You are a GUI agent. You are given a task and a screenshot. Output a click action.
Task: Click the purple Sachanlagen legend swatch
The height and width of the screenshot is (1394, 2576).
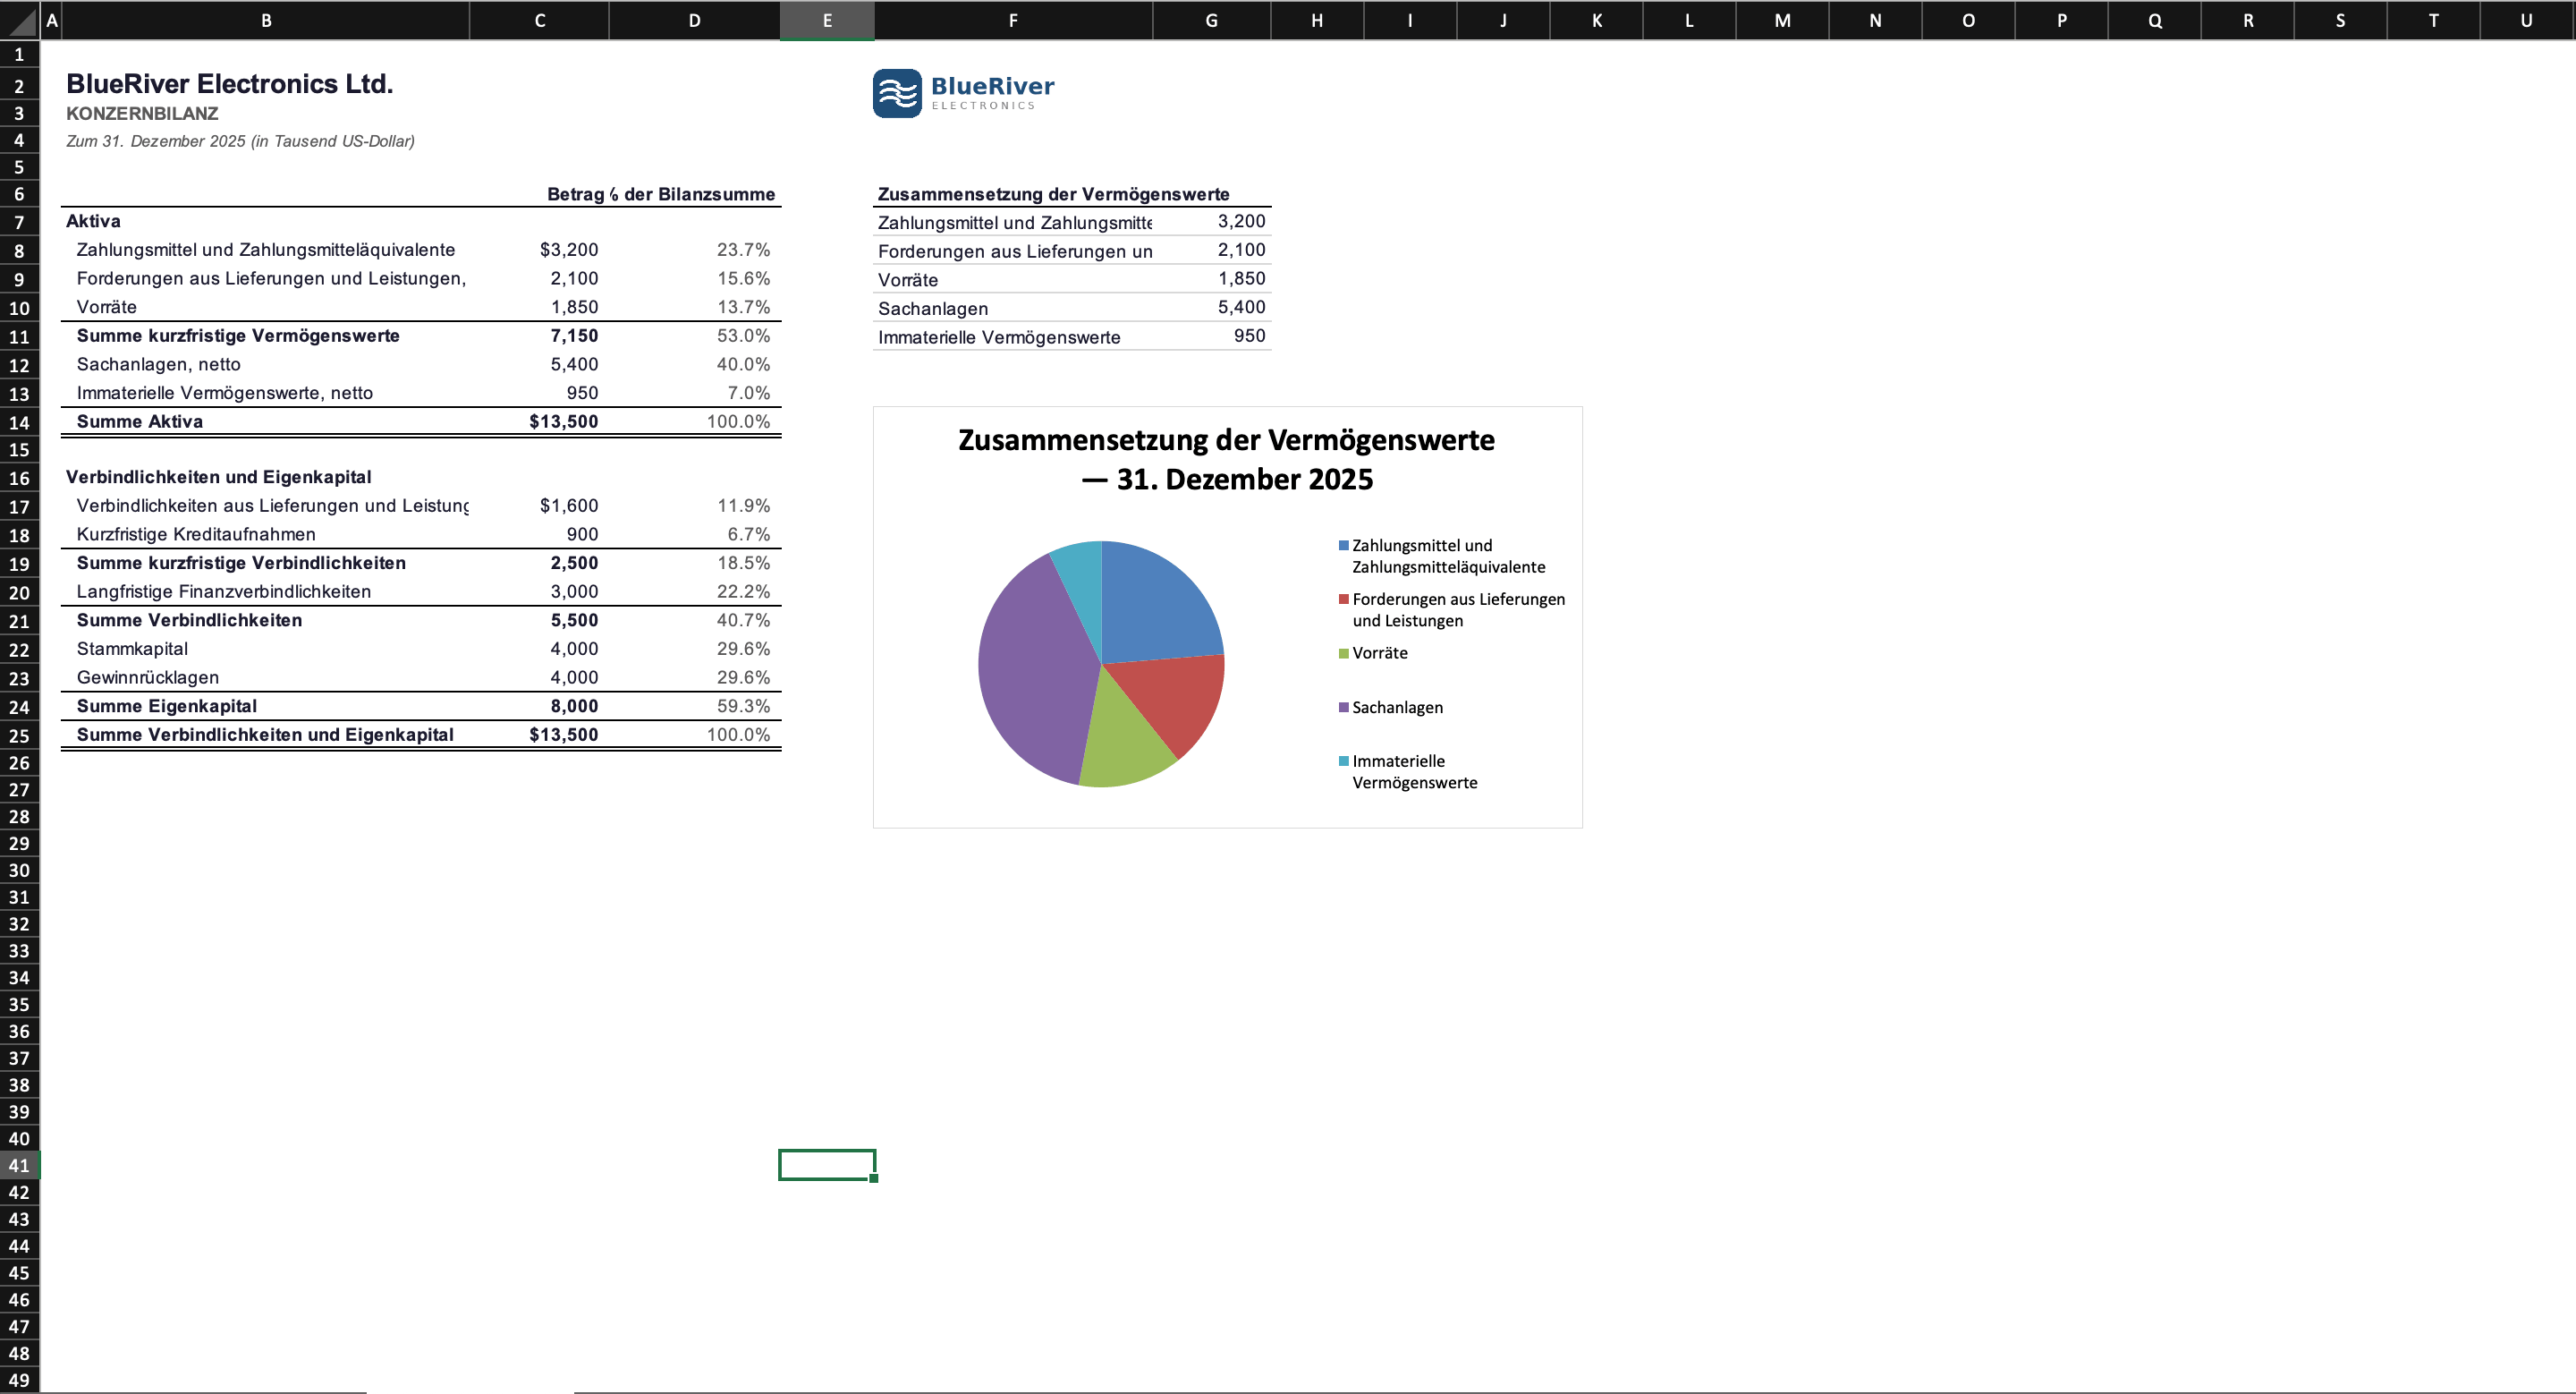click(x=1344, y=708)
